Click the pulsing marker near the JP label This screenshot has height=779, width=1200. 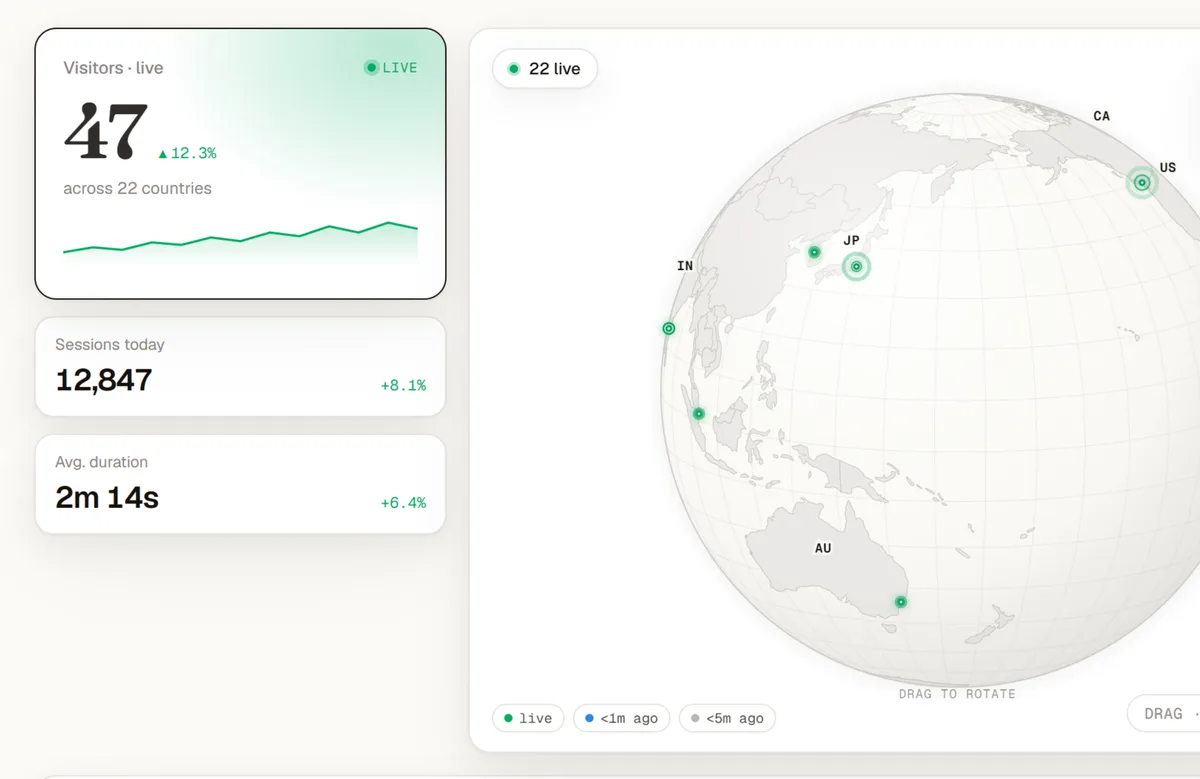click(x=856, y=266)
